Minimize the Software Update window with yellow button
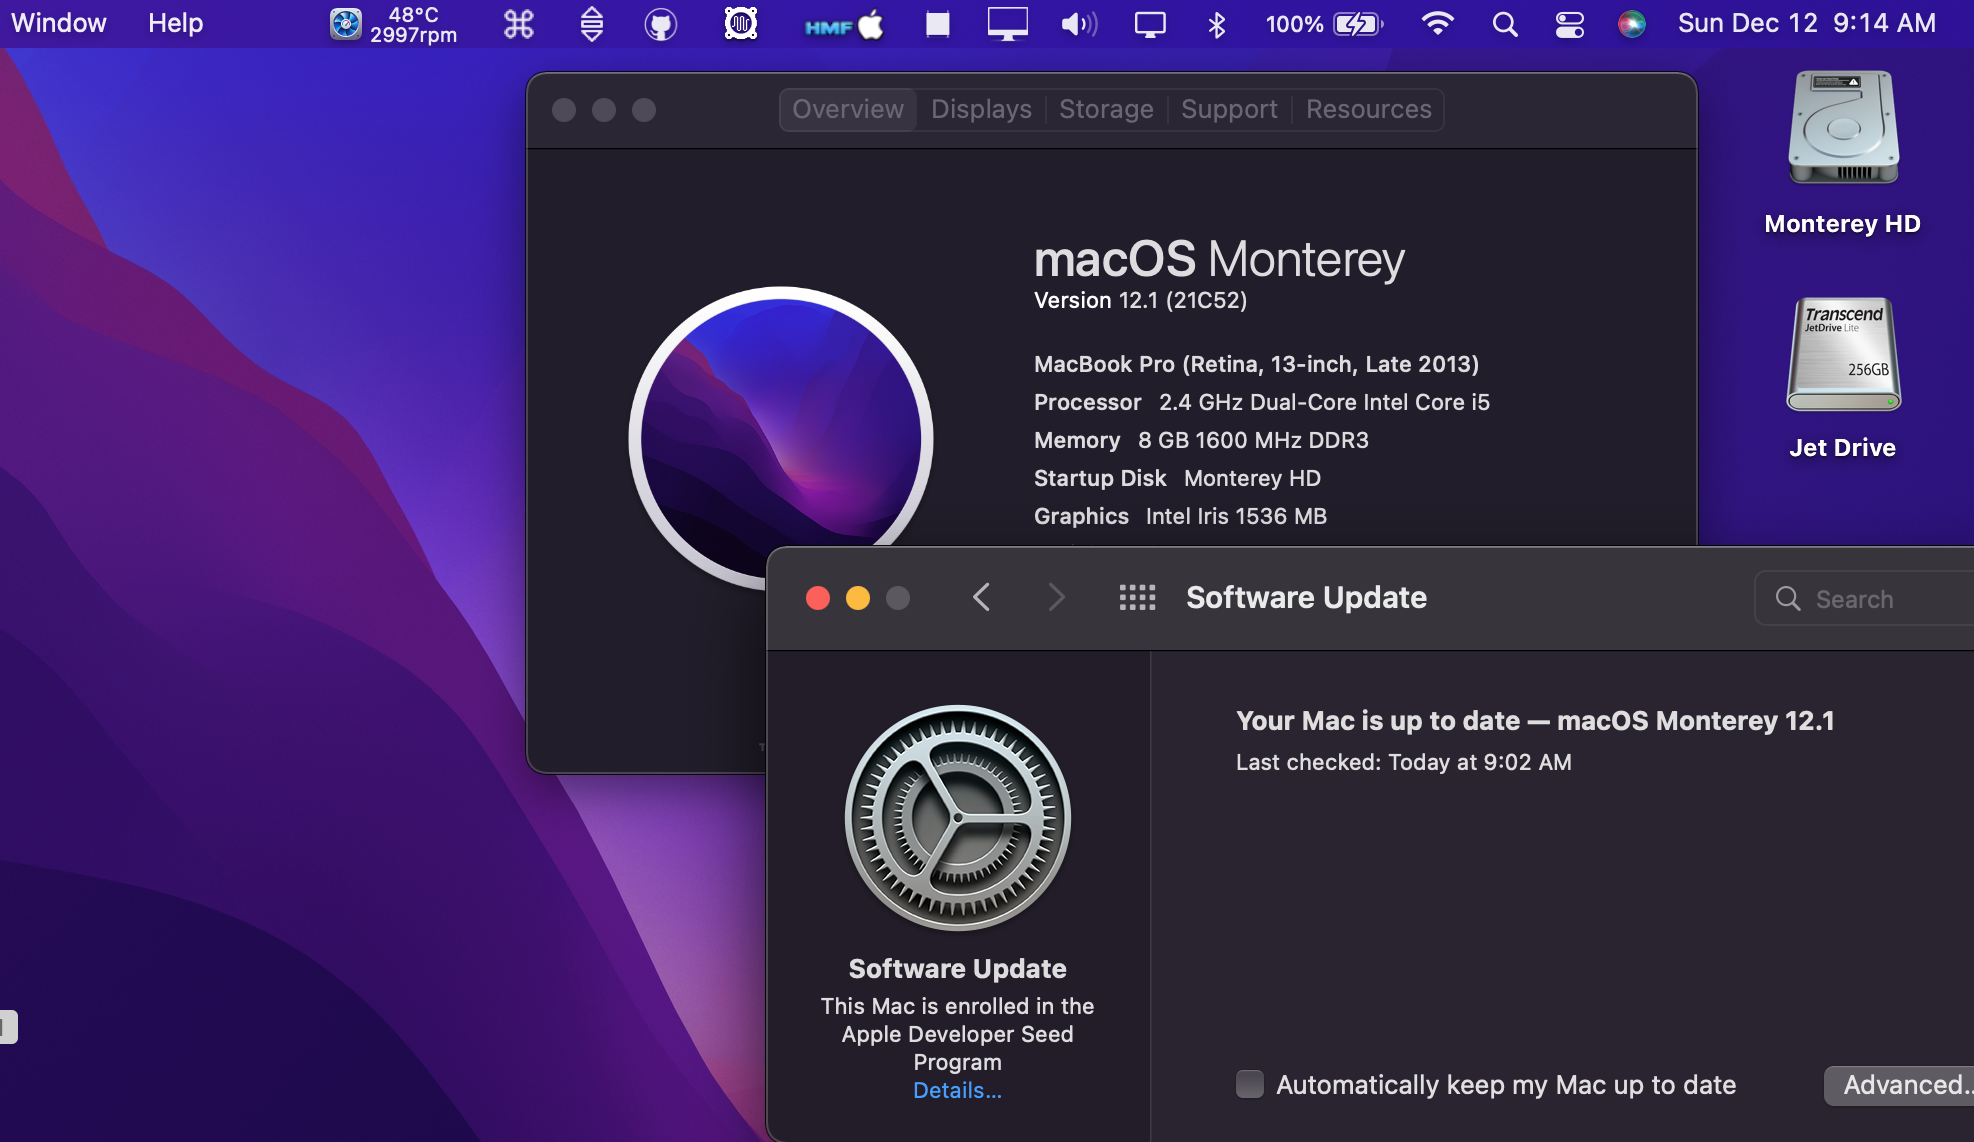This screenshot has height=1142, width=1974. (x=857, y=598)
